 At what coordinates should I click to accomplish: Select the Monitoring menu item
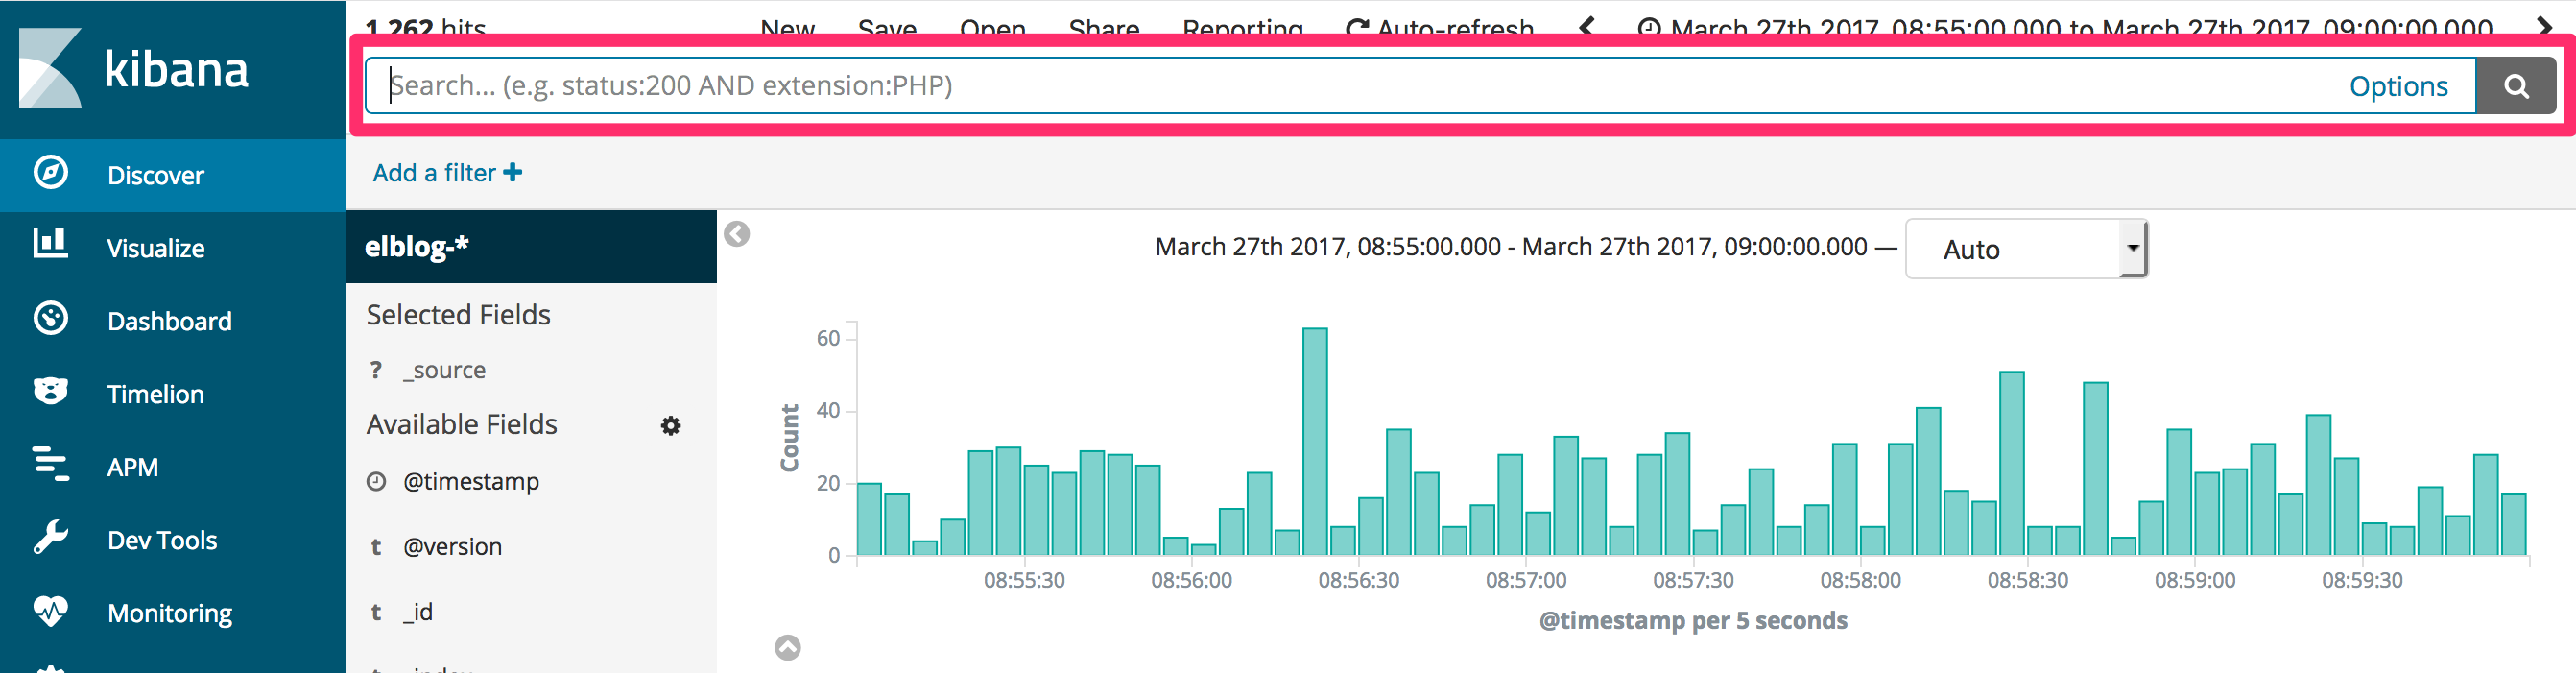coord(173,613)
